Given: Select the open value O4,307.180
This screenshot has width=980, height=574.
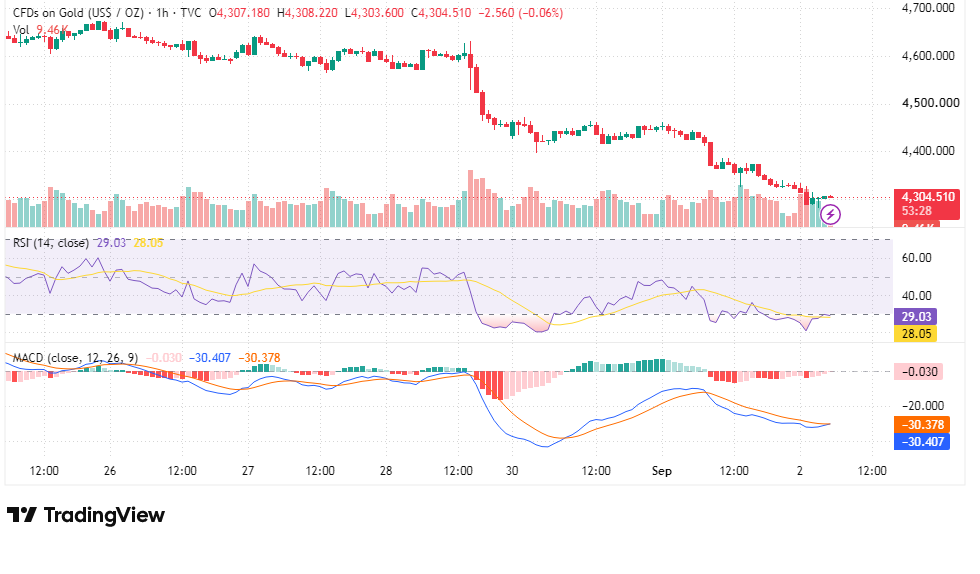Looking at the screenshot, I should [239, 13].
